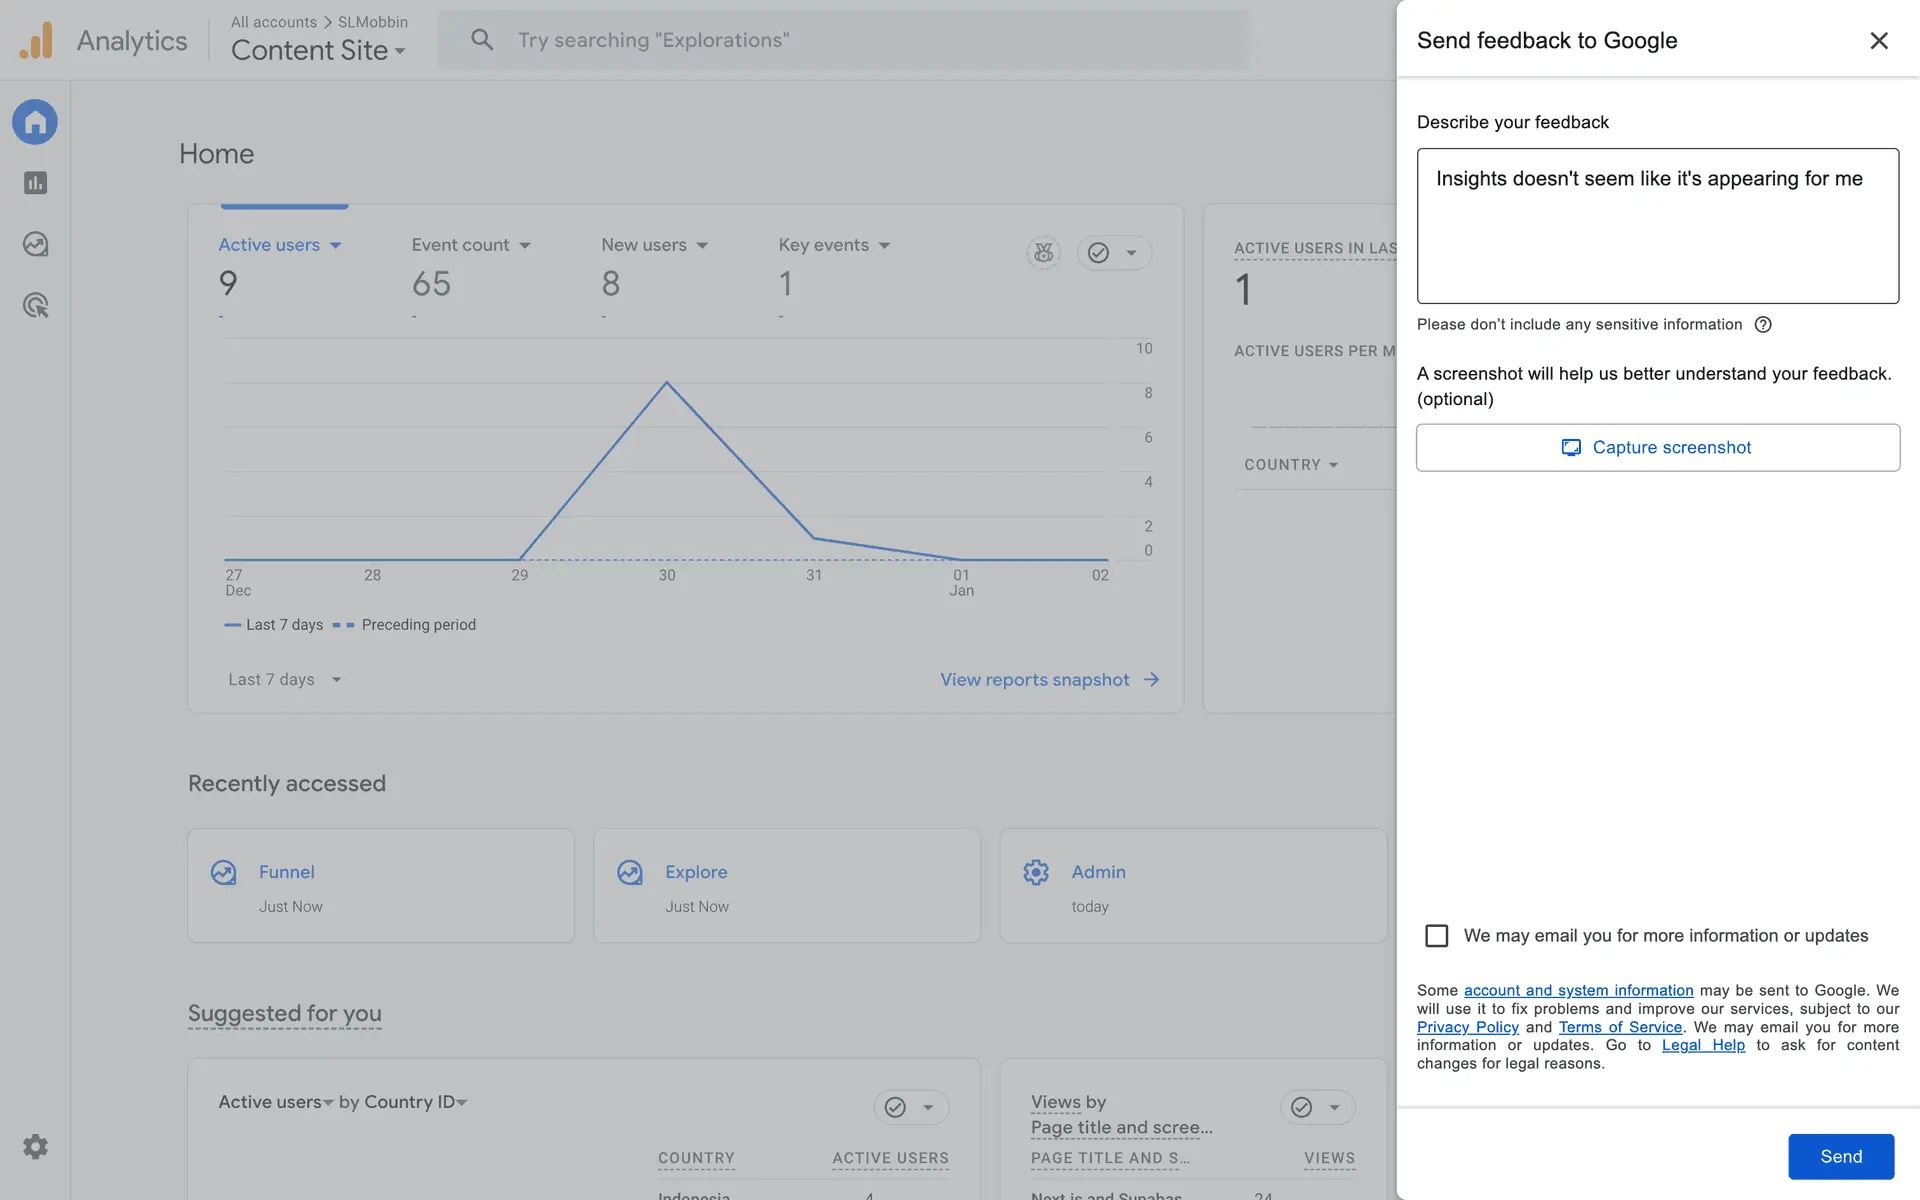The width and height of the screenshot is (1920, 1200).
Task: Open the Privacy Policy link
Action: tap(1467, 1027)
